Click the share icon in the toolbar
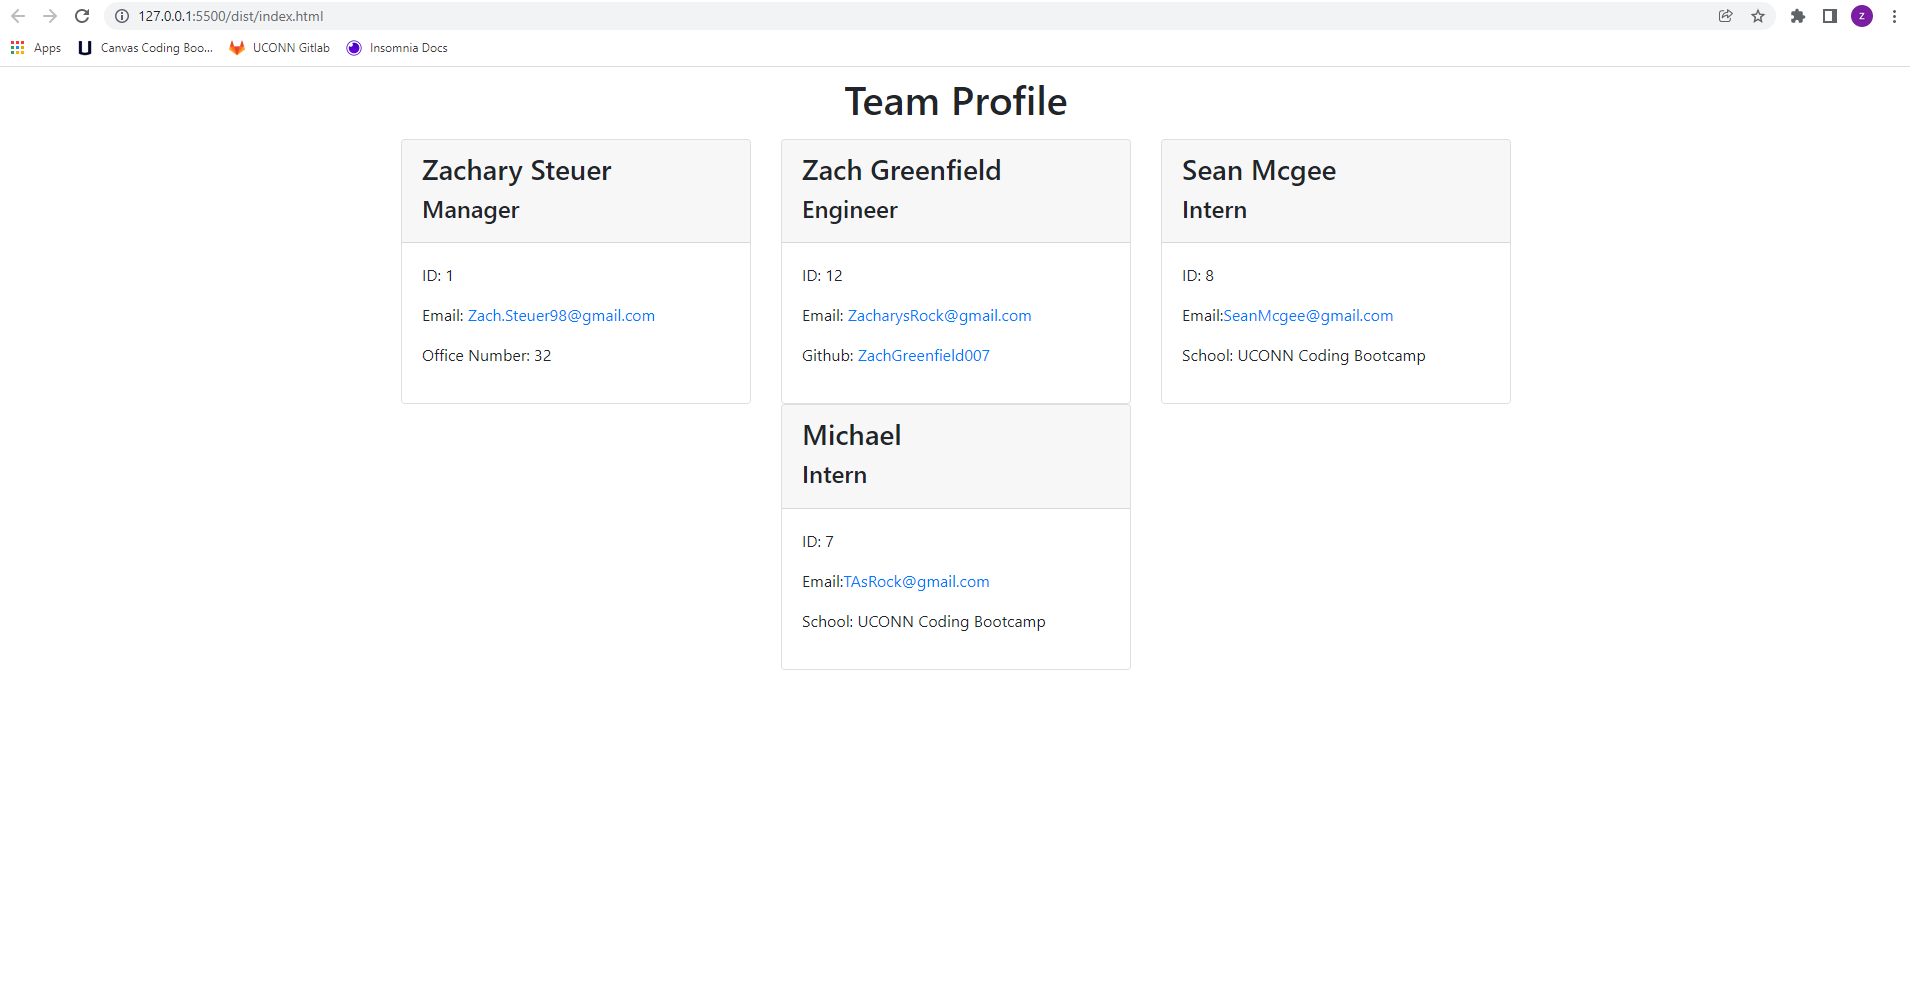 pyautogui.click(x=1725, y=16)
